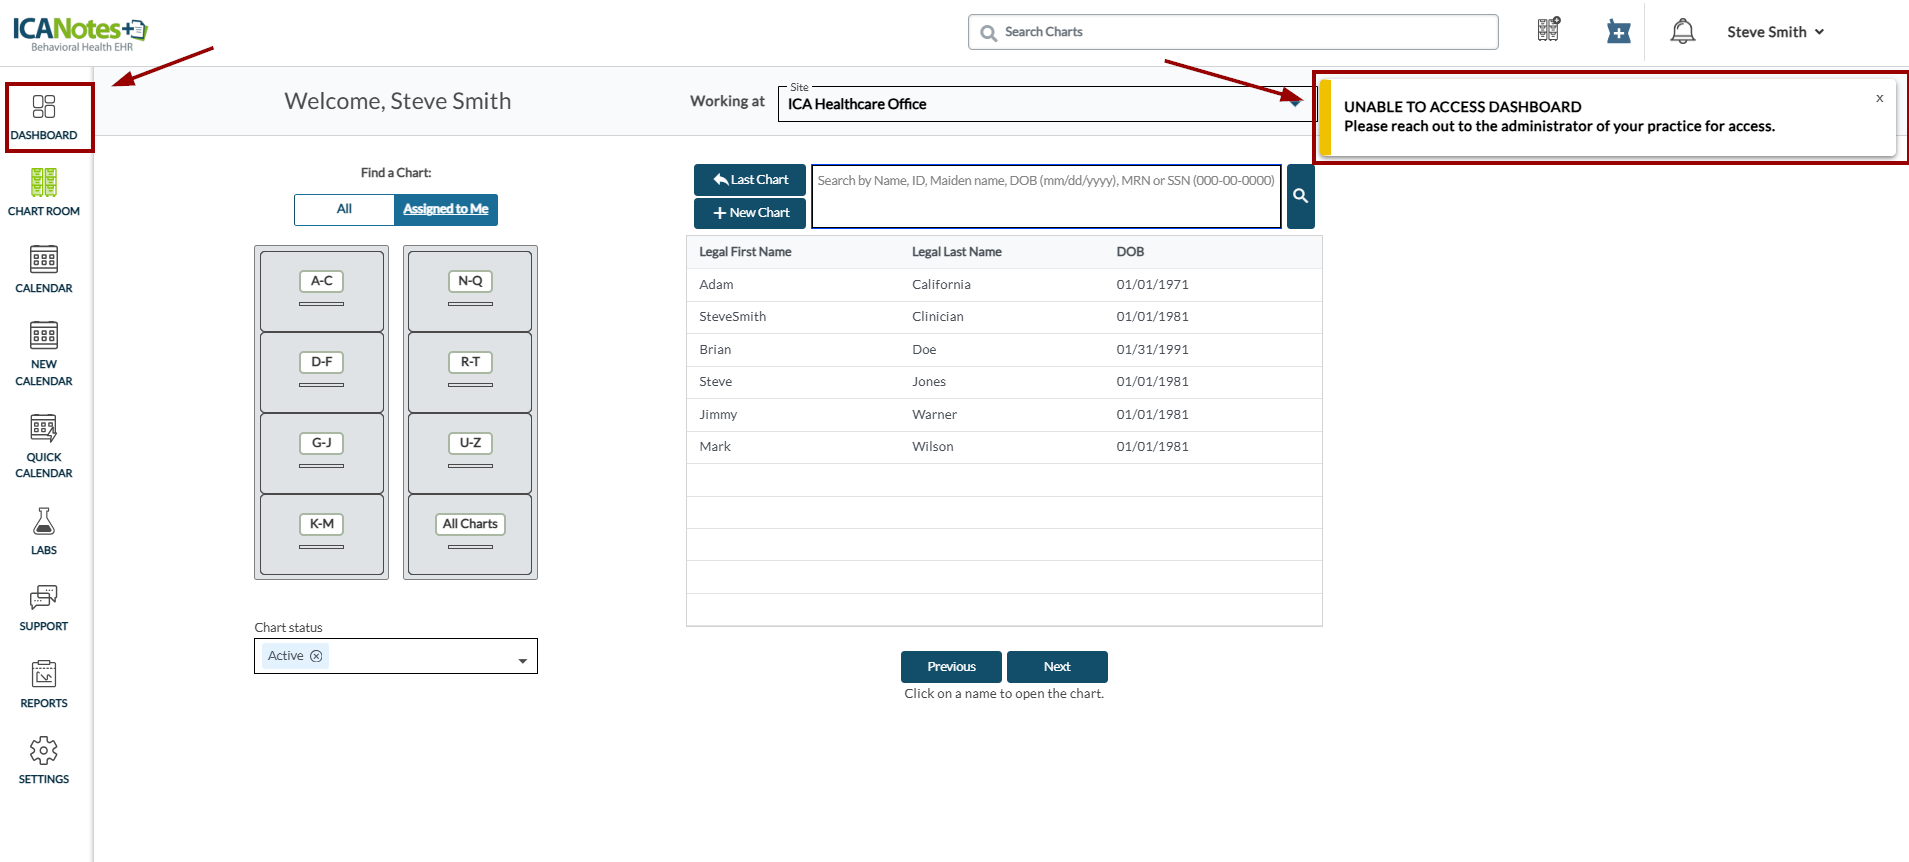The width and height of the screenshot is (1909, 862).
Task: Click the notifications bell icon
Action: tap(1683, 32)
